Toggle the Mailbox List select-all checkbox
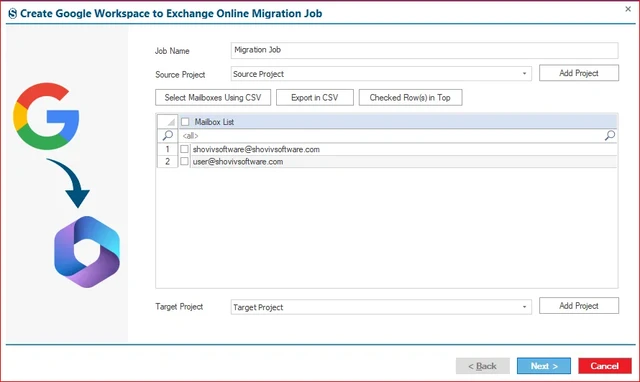640x382 pixels. pos(185,122)
